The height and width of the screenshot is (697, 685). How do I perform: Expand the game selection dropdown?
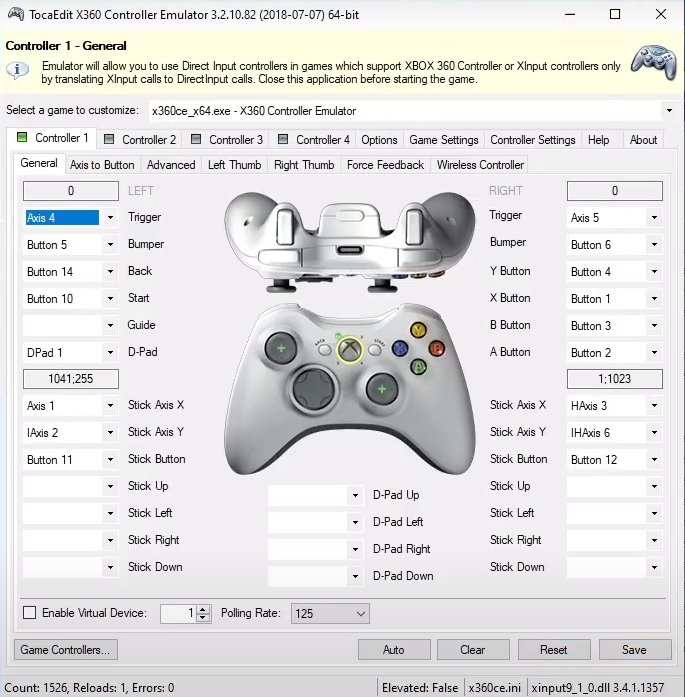[669, 110]
